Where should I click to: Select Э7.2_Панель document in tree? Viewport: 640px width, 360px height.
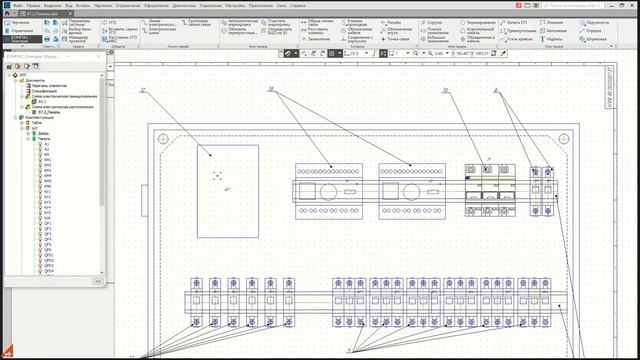49,112
